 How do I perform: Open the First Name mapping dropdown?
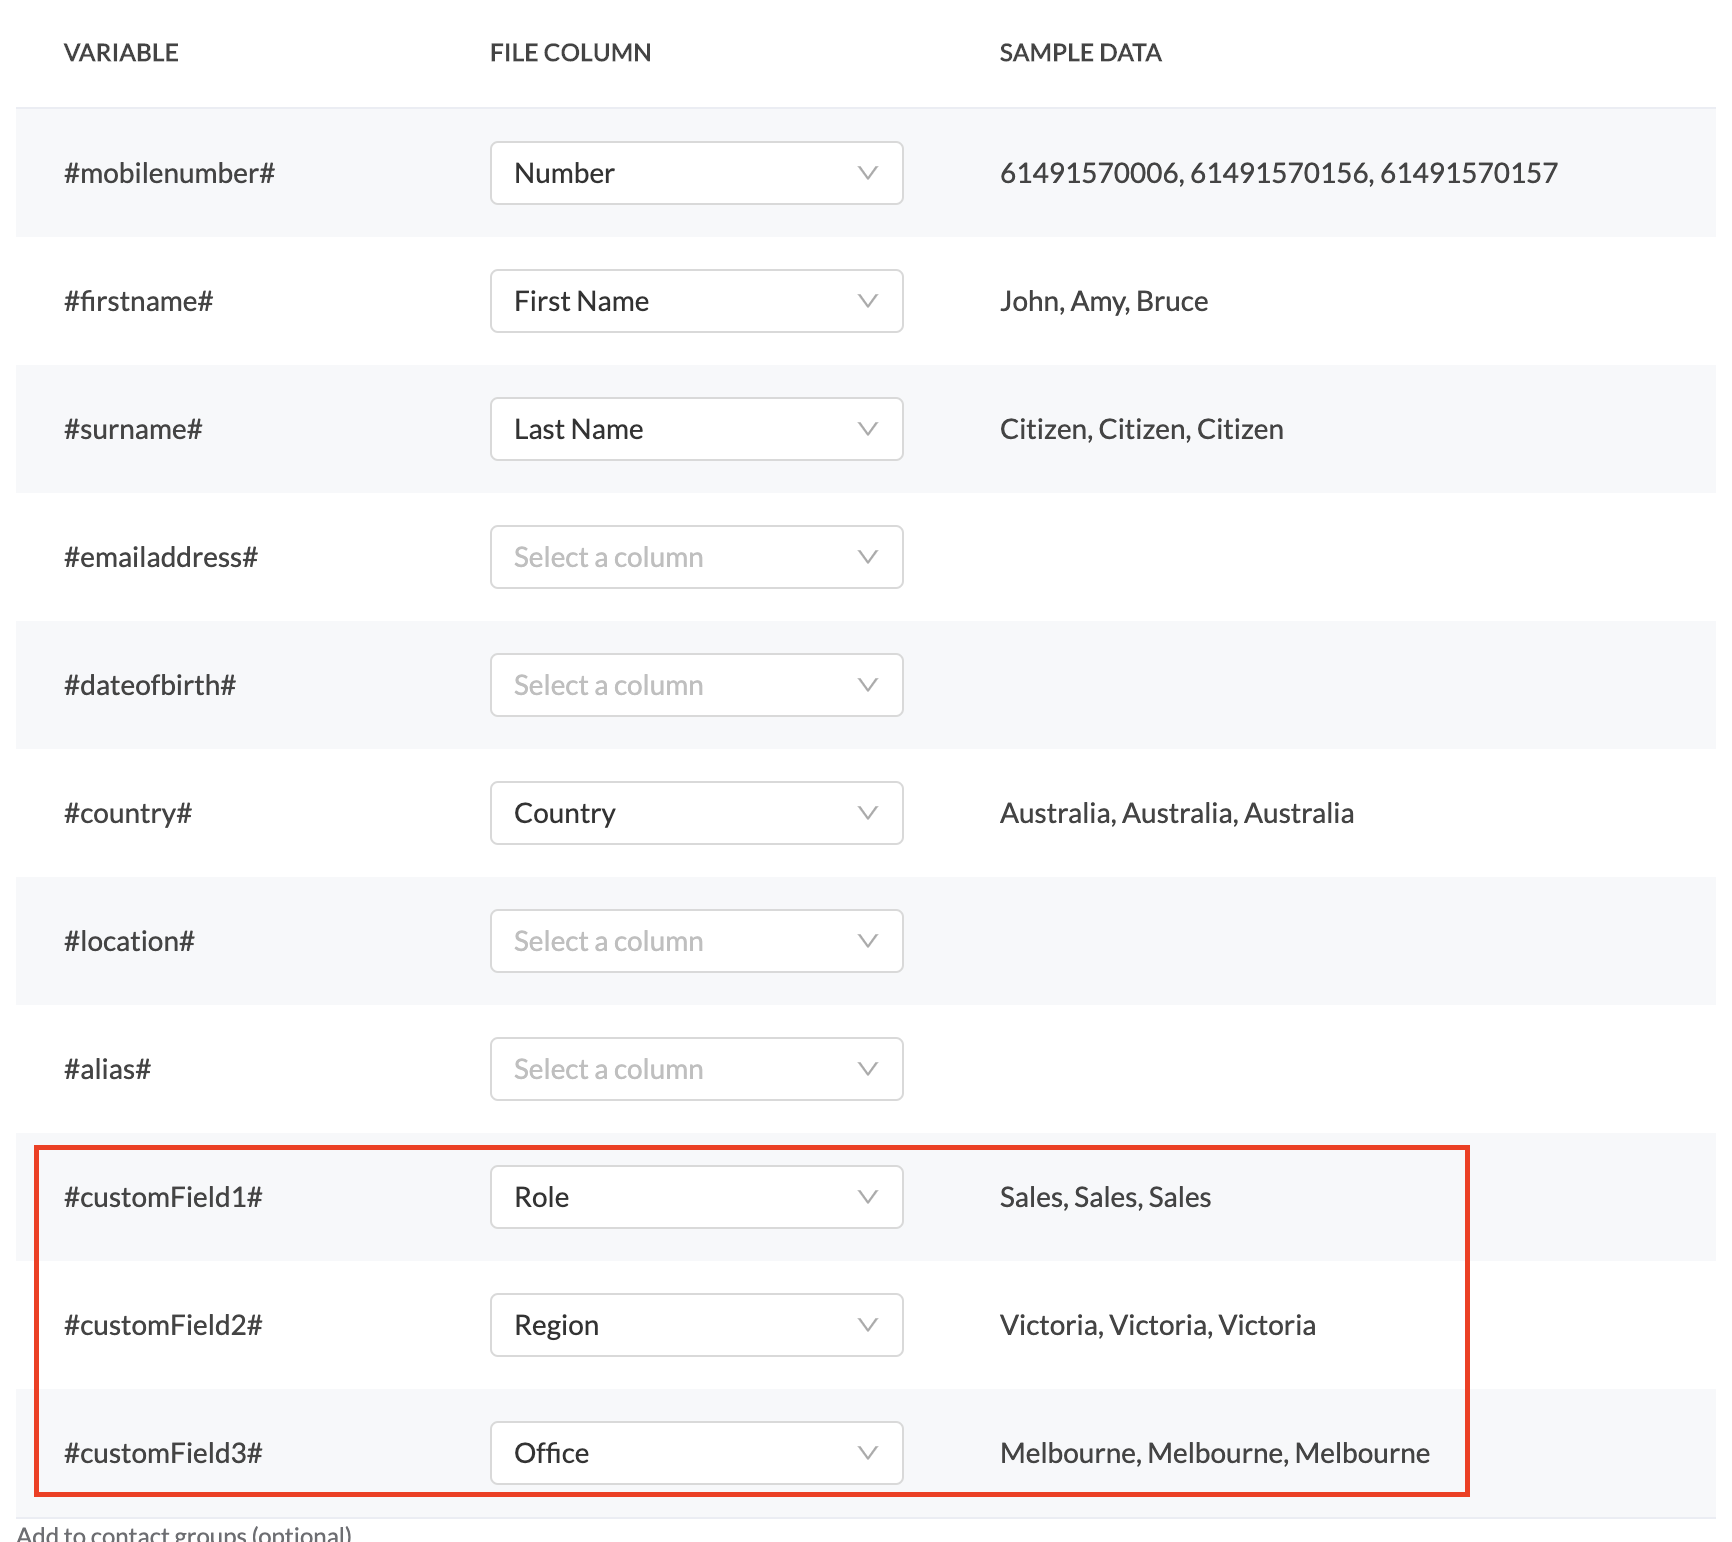[697, 301]
